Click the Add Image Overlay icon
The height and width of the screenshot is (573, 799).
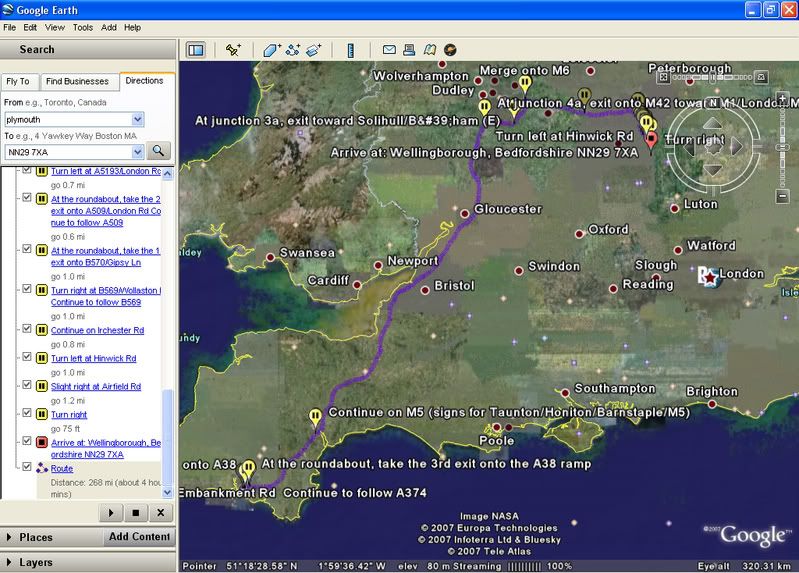pos(313,50)
